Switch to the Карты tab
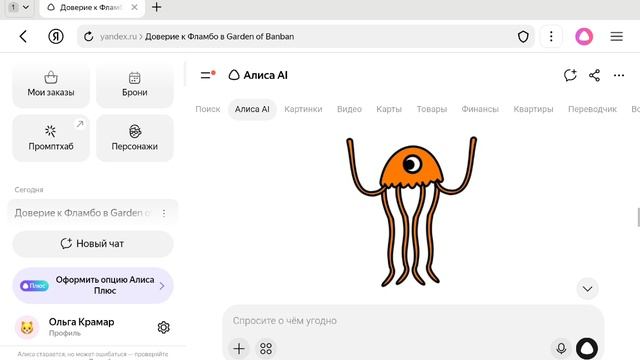 389,109
